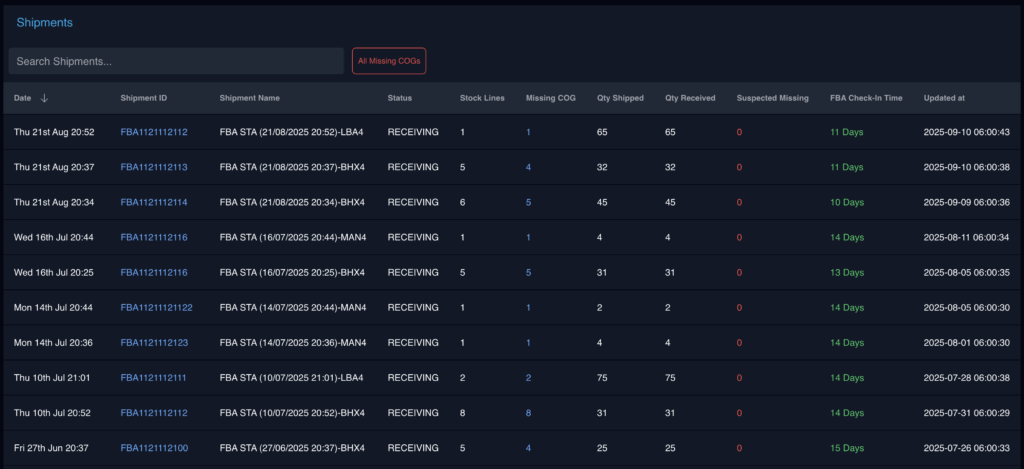Viewport: 1024px width, 469px height.
Task: Click Missing COG count 2 link
Action: tap(528, 378)
